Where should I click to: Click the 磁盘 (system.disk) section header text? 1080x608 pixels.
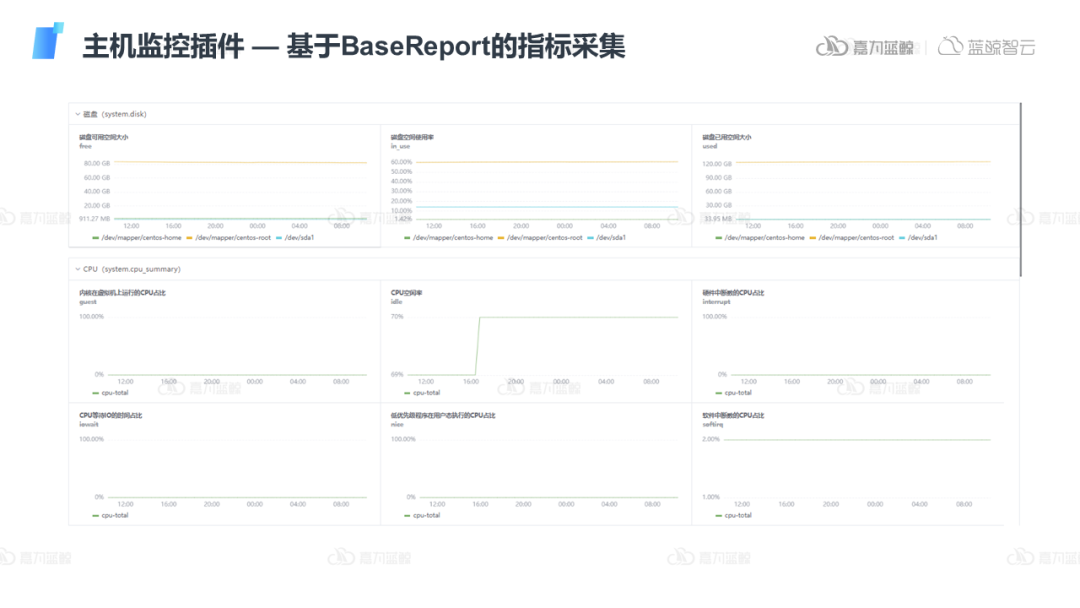(x=115, y=114)
